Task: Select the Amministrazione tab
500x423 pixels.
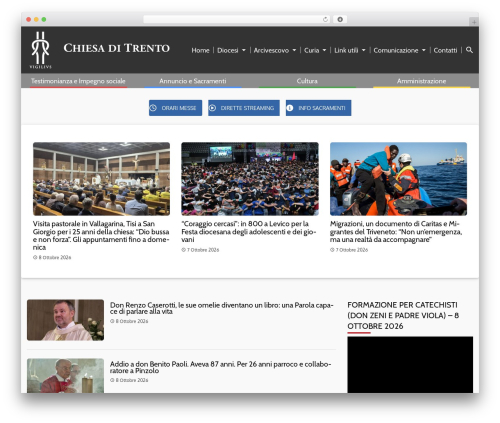Action: (x=421, y=81)
